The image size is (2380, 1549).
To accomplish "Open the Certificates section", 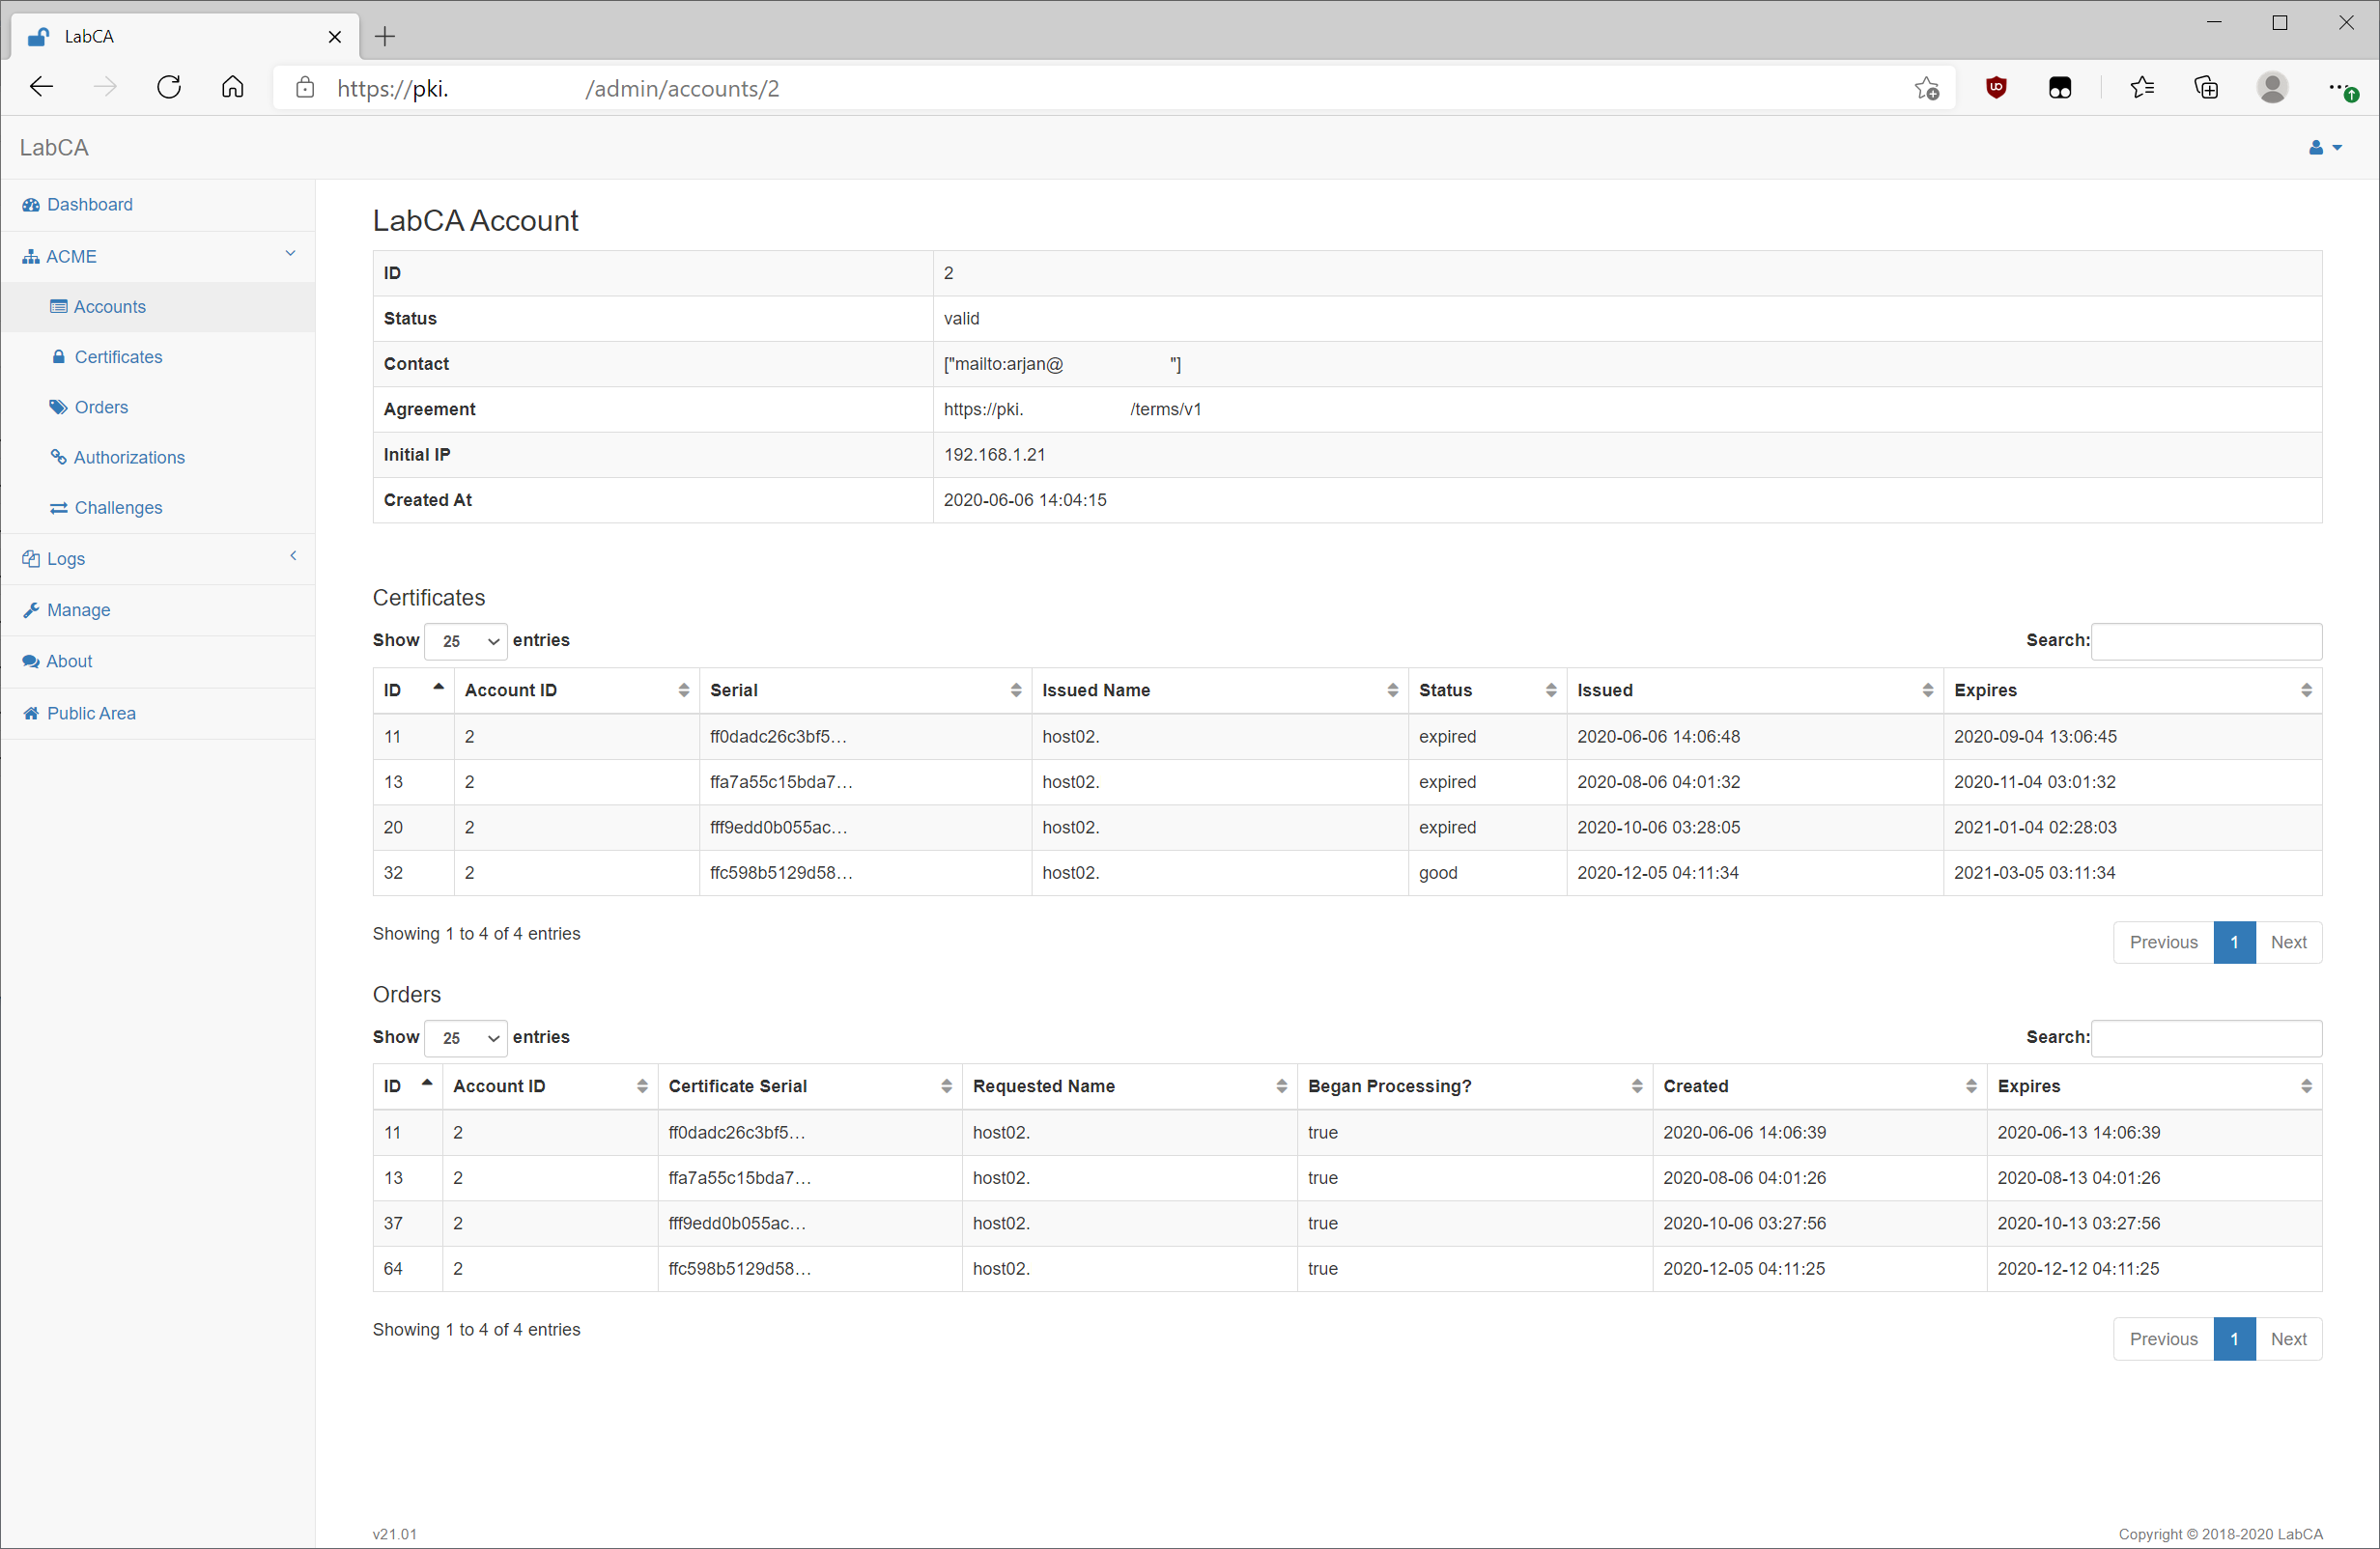I will pos(118,356).
